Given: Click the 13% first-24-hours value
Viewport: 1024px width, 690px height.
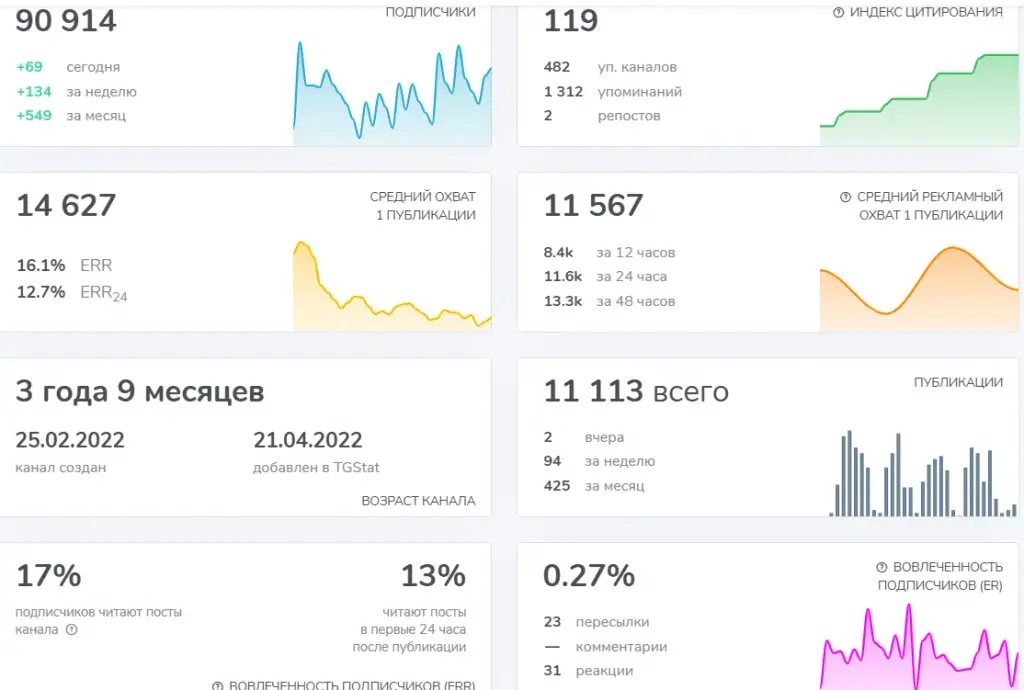Looking at the screenshot, I should click(x=433, y=576).
